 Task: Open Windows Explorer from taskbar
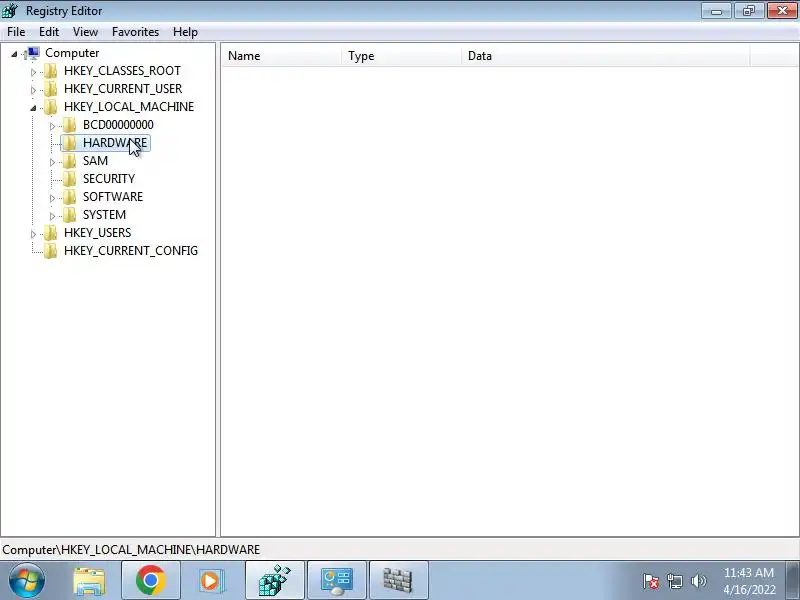(89, 580)
